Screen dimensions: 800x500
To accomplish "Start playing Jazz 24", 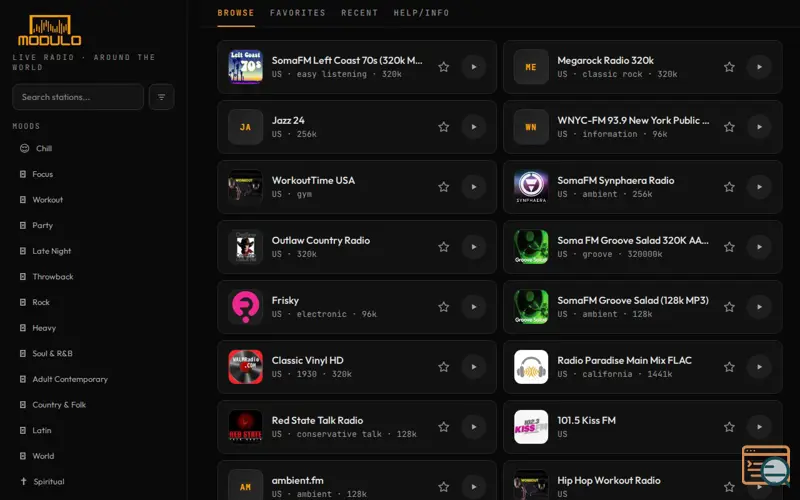I will point(474,127).
